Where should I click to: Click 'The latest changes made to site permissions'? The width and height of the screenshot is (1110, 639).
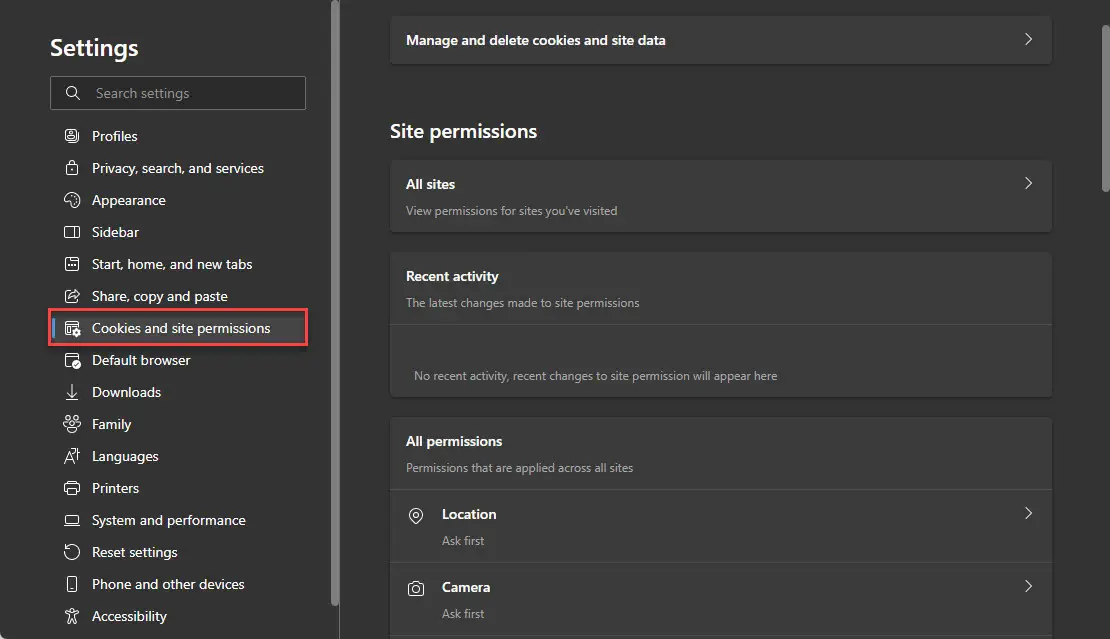pyautogui.click(x=522, y=303)
